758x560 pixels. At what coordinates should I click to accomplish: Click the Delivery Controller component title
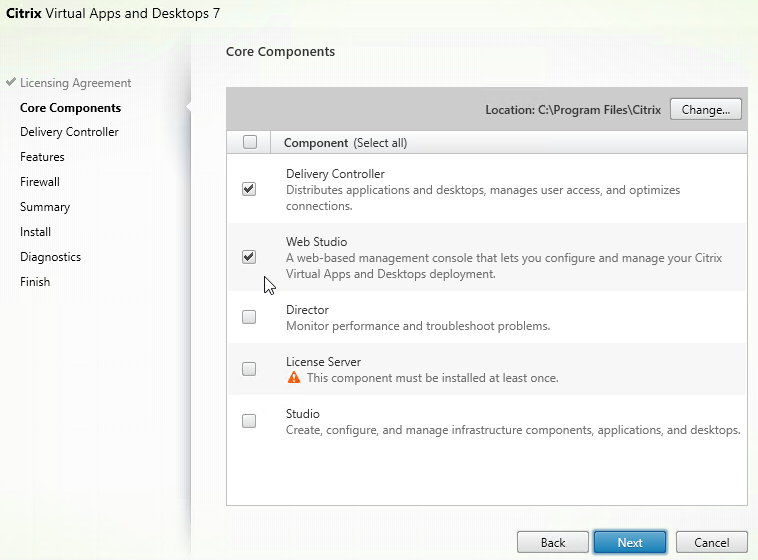(x=335, y=174)
